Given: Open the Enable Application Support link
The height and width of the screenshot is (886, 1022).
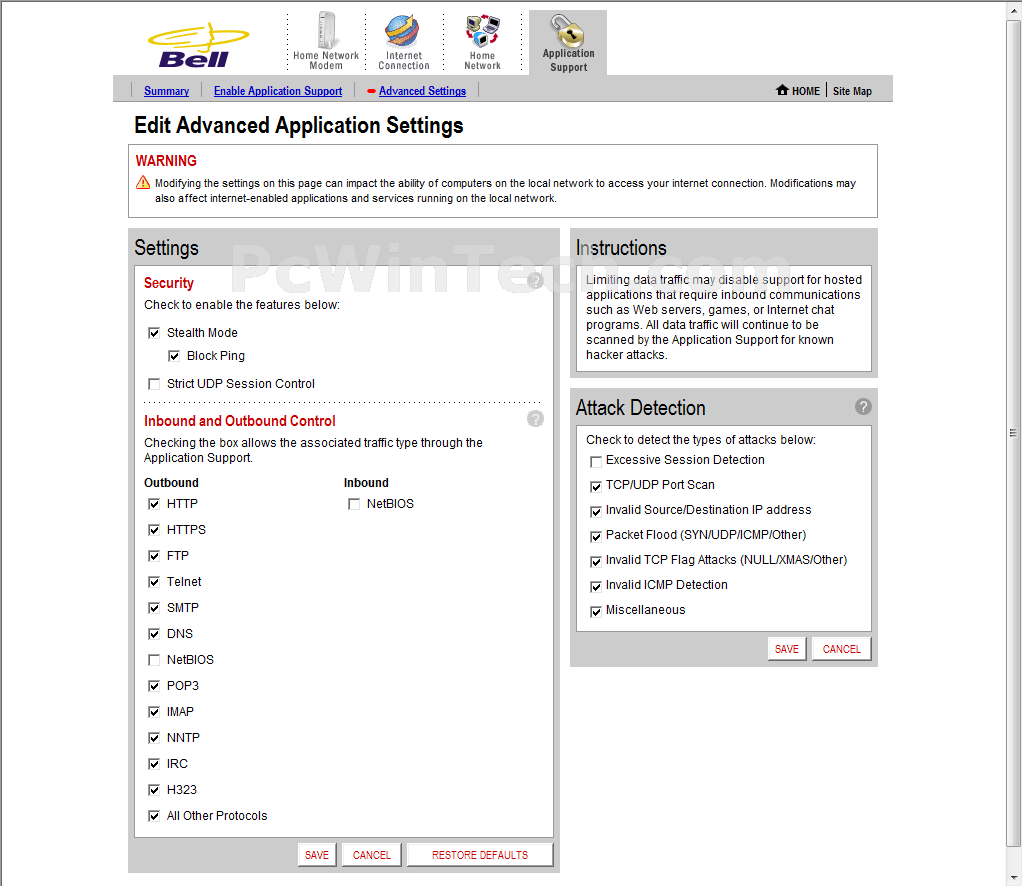Looking at the screenshot, I should (x=278, y=91).
